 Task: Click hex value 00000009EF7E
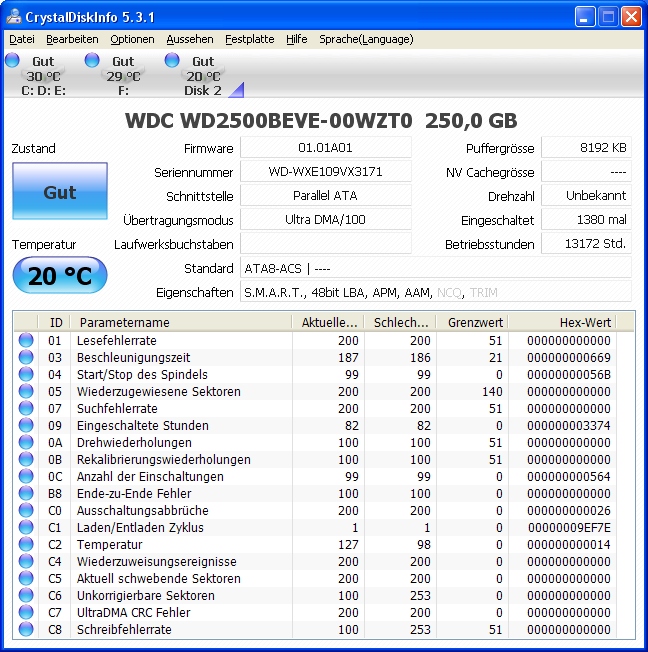[x=569, y=528]
